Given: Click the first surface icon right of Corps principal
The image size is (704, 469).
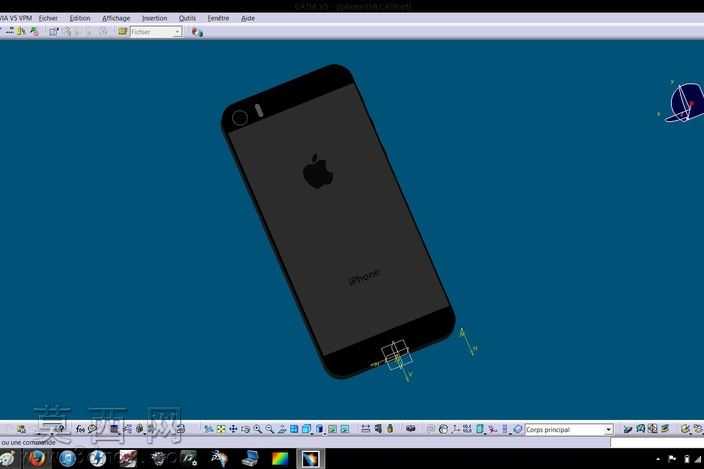Looking at the screenshot, I should click(x=628, y=429).
